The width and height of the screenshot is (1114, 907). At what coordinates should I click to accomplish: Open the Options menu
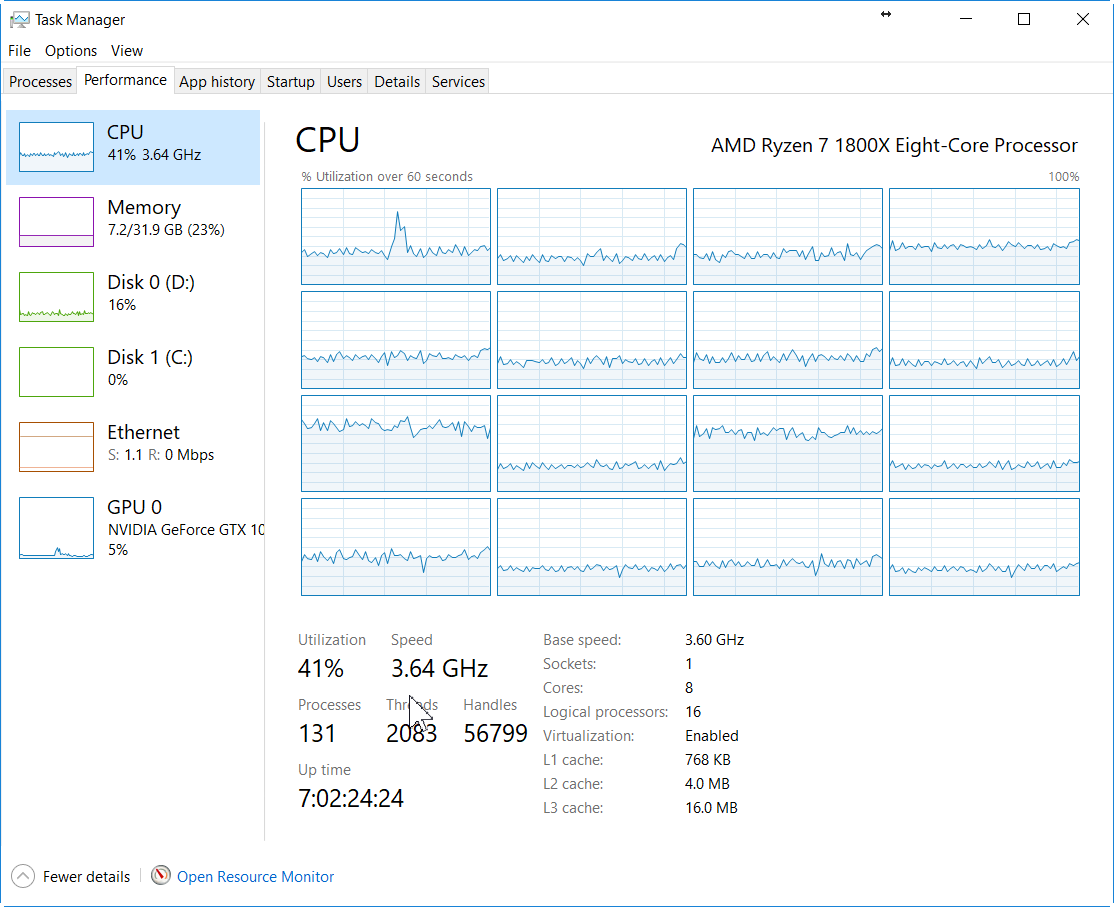[x=71, y=50]
